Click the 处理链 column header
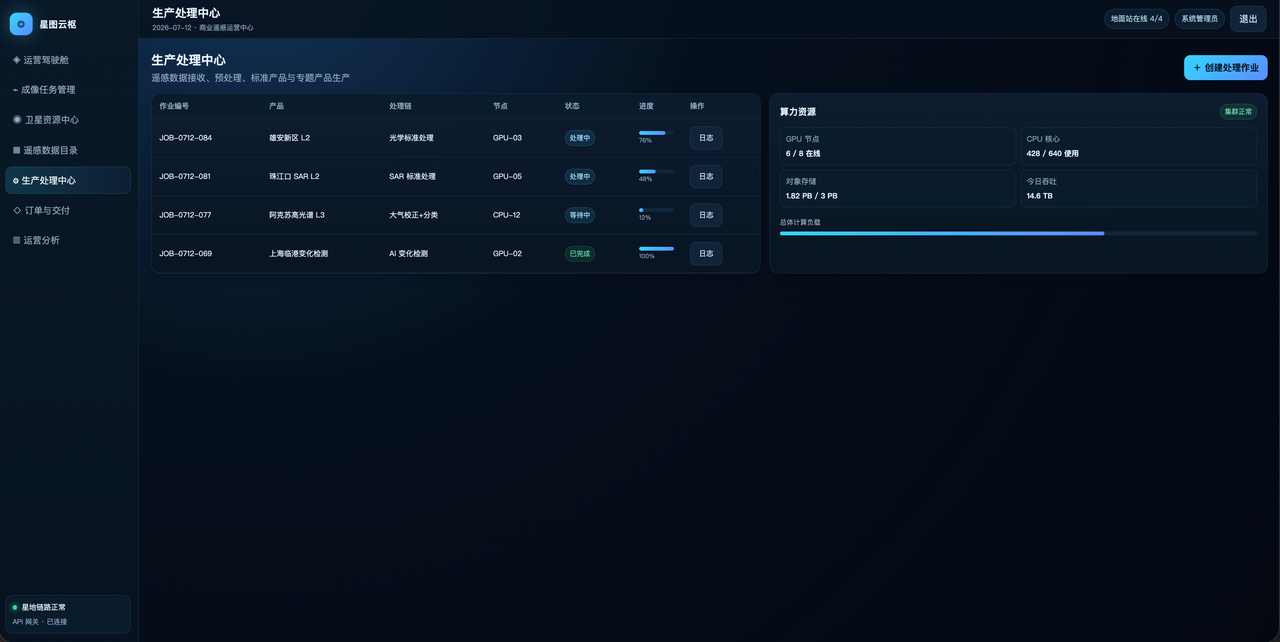Viewport: 1280px width, 642px height. tap(400, 106)
